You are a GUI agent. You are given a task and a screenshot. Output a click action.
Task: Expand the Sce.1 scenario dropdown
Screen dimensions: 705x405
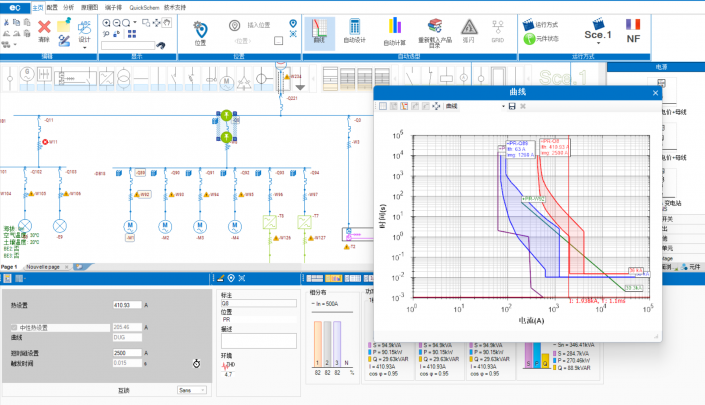coord(598,43)
